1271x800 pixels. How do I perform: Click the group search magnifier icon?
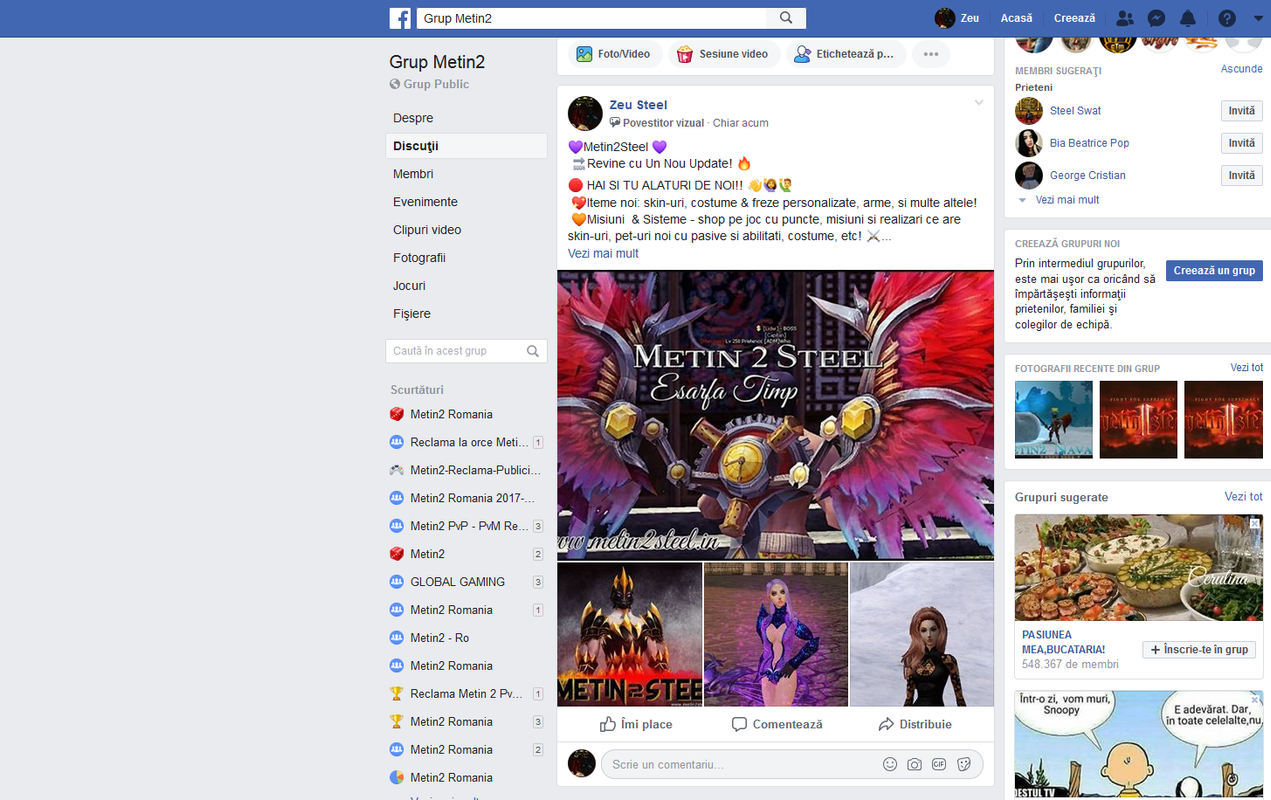533,351
